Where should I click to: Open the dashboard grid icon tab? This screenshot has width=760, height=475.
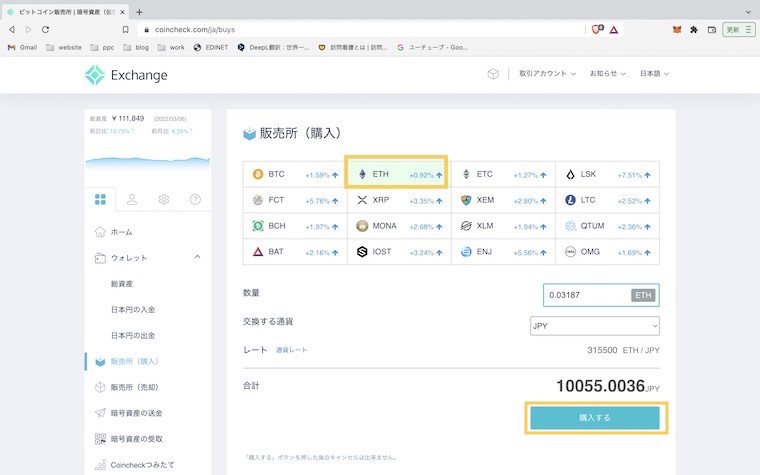click(100, 199)
